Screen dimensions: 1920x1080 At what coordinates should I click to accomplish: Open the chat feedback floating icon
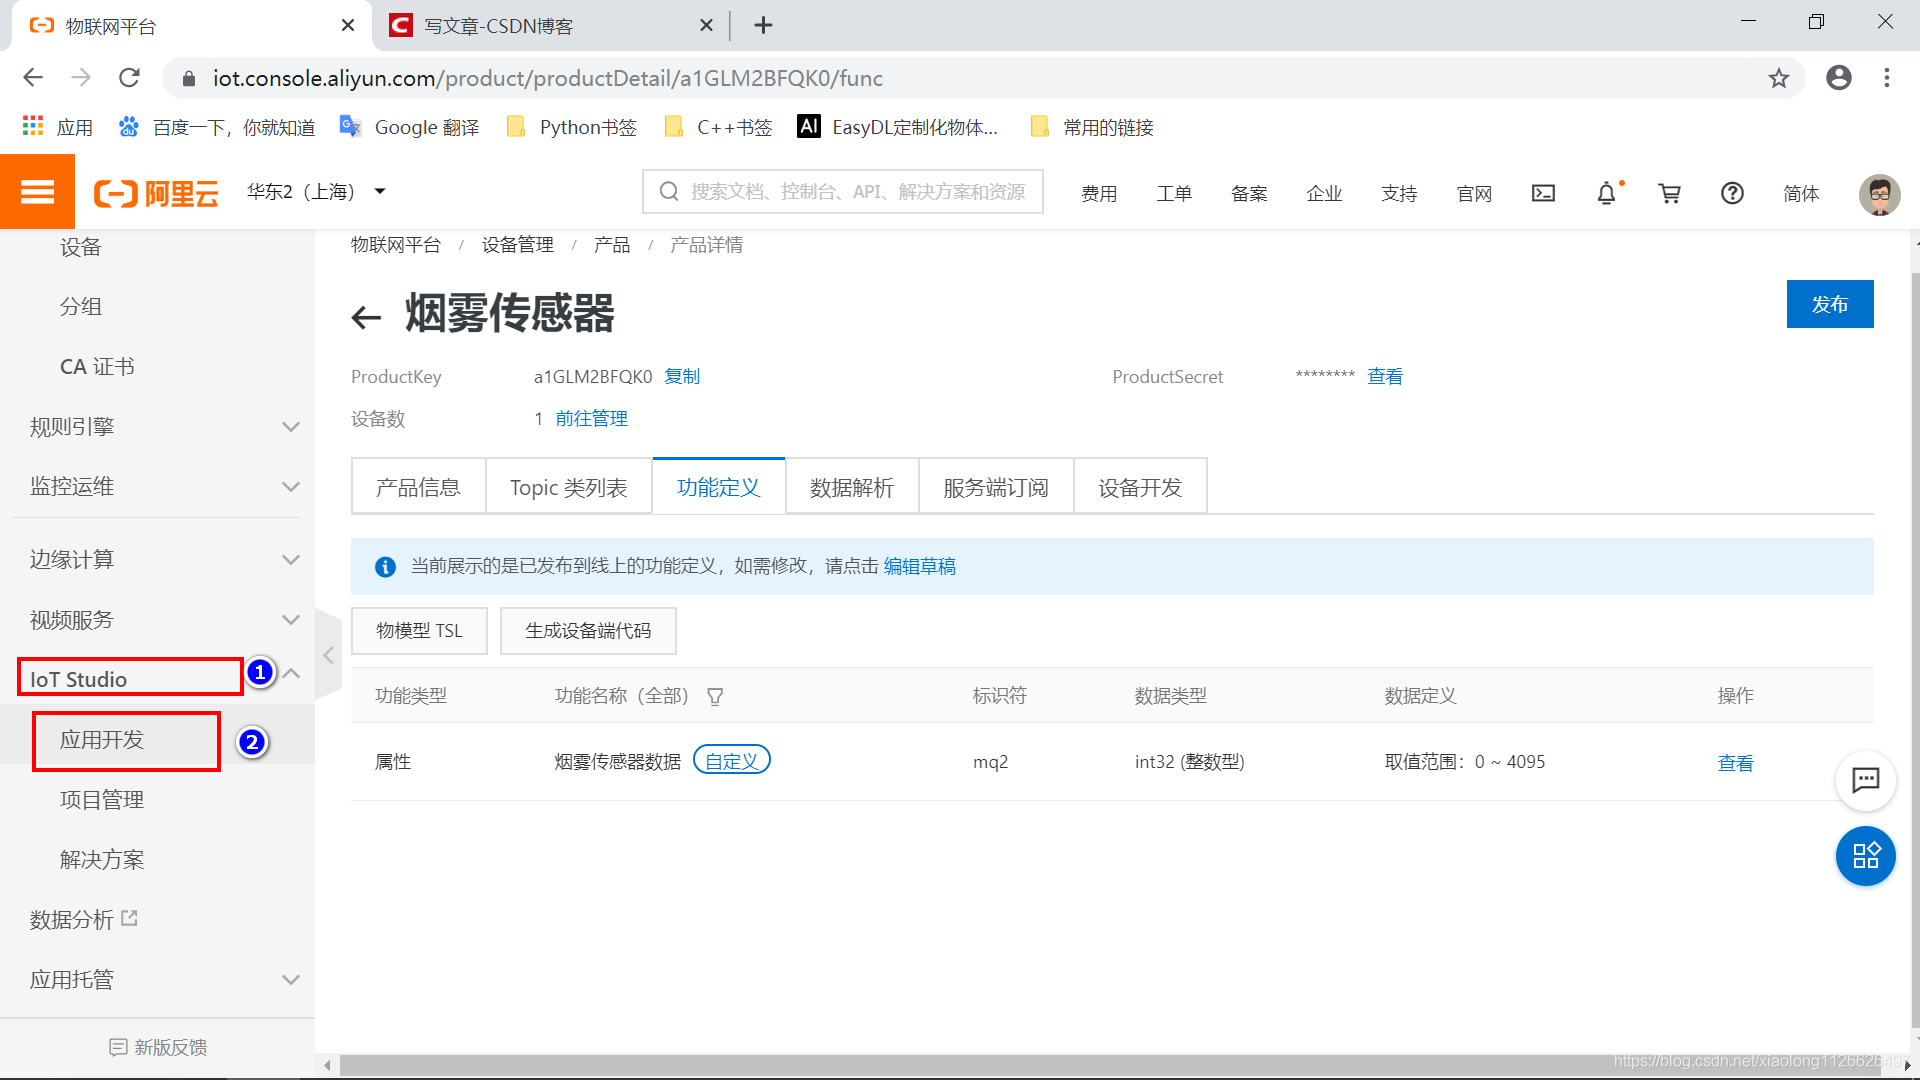tap(1865, 780)
